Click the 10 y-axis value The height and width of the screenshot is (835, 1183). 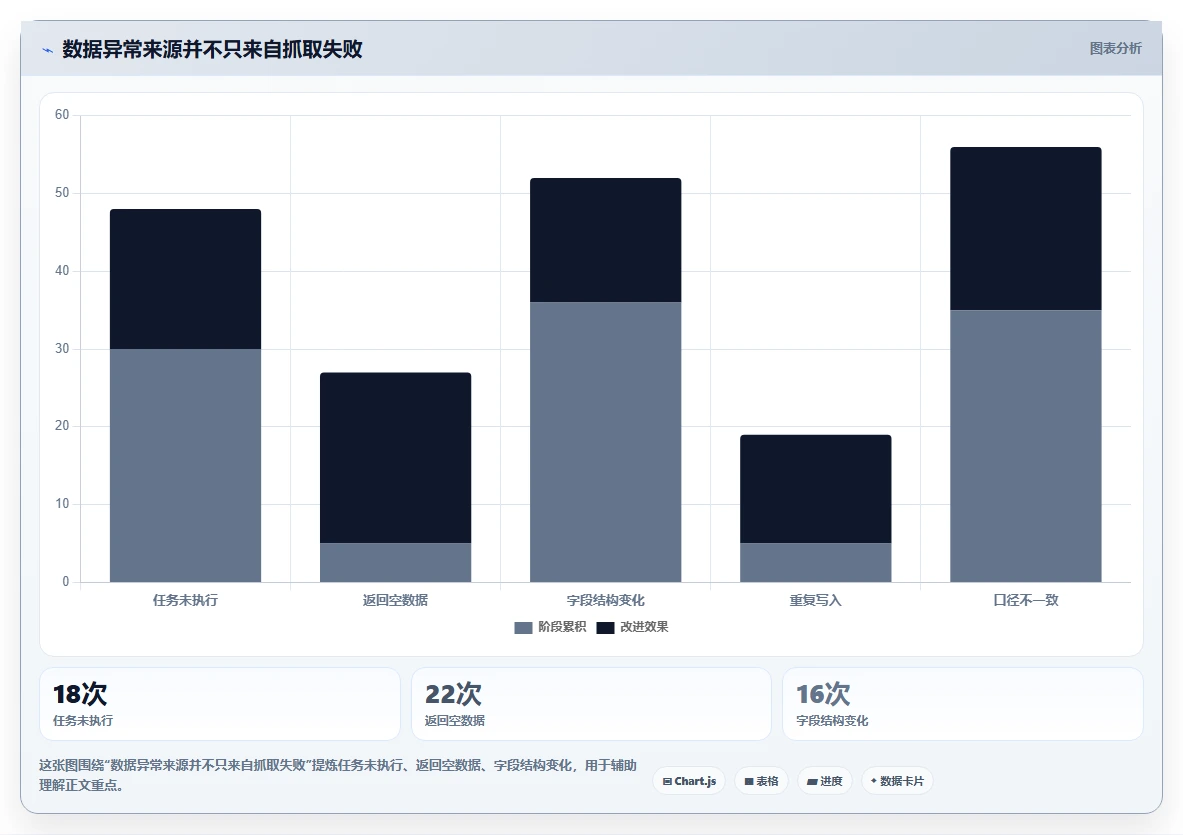coord(62,503)
